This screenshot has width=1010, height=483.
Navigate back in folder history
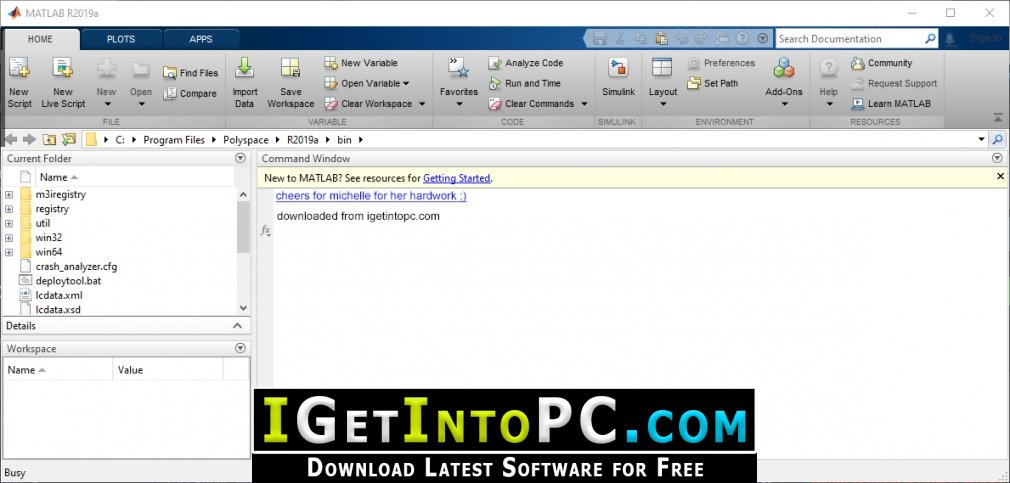coord(10,139)
